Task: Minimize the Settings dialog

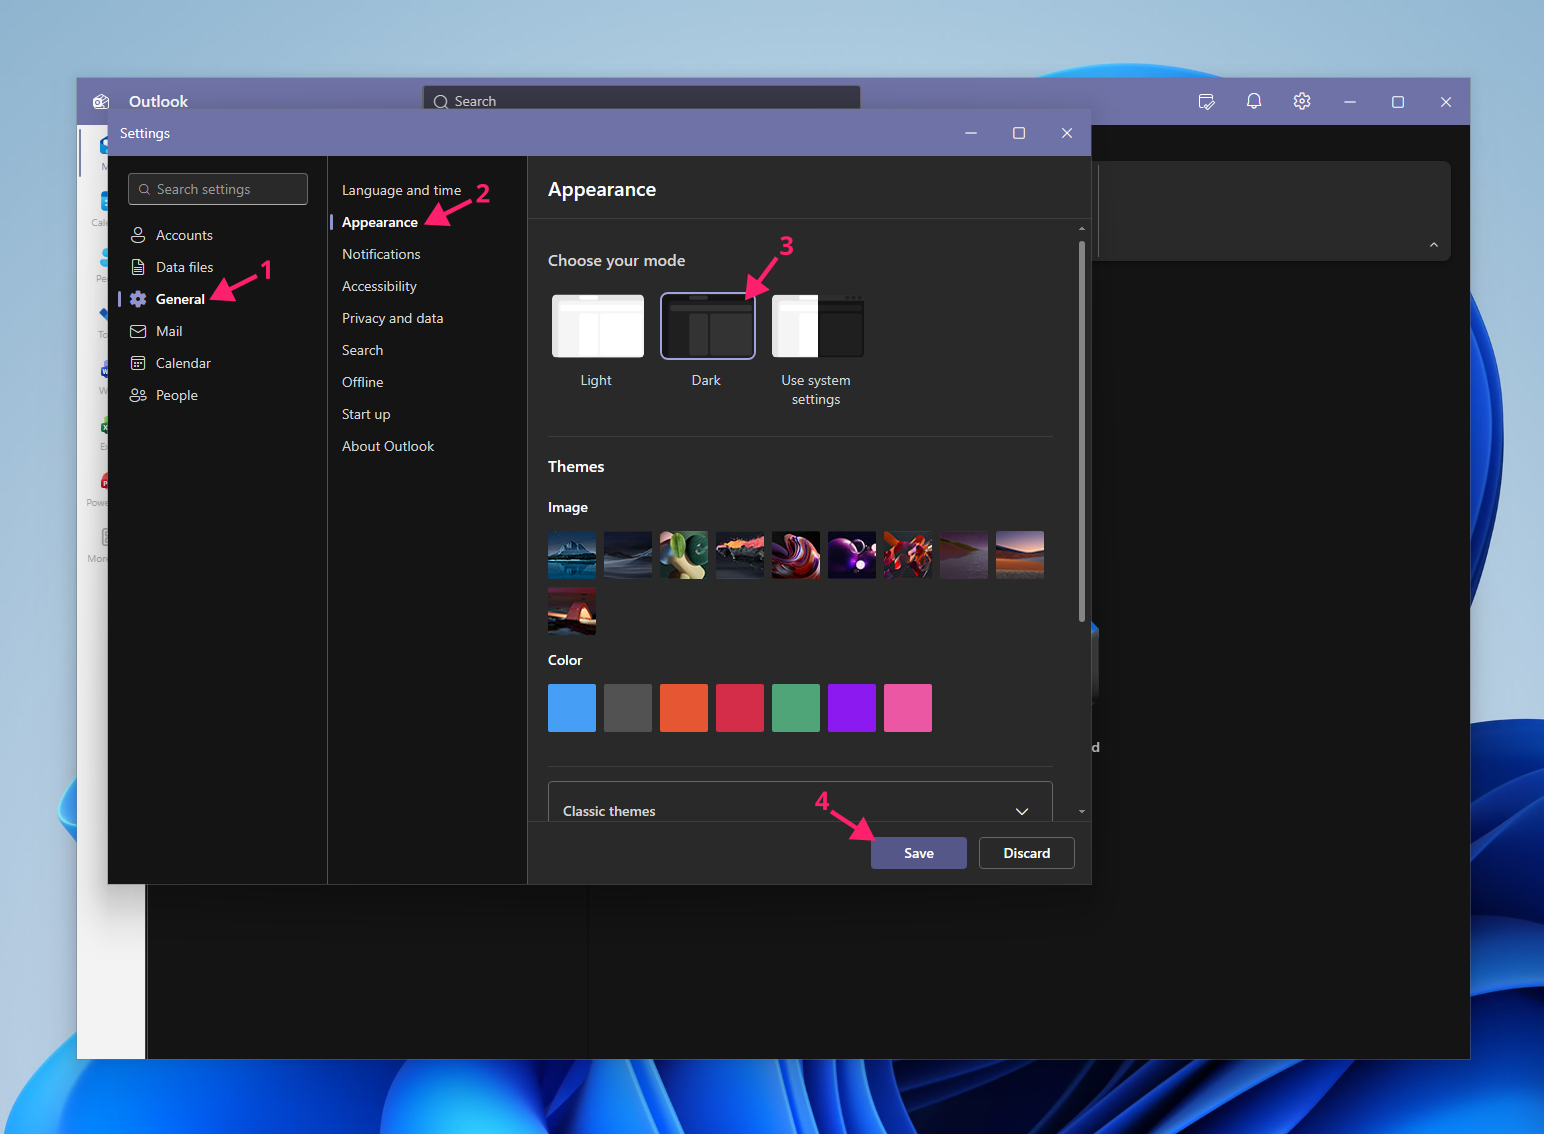Action: [971, 133]
